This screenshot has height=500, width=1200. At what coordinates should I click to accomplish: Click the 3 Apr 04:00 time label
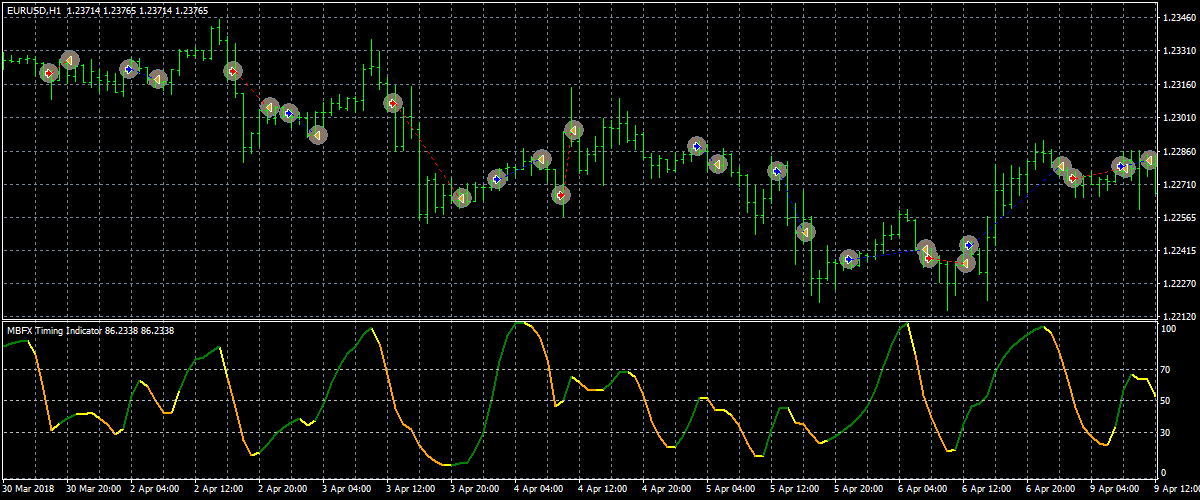(348, 490)
